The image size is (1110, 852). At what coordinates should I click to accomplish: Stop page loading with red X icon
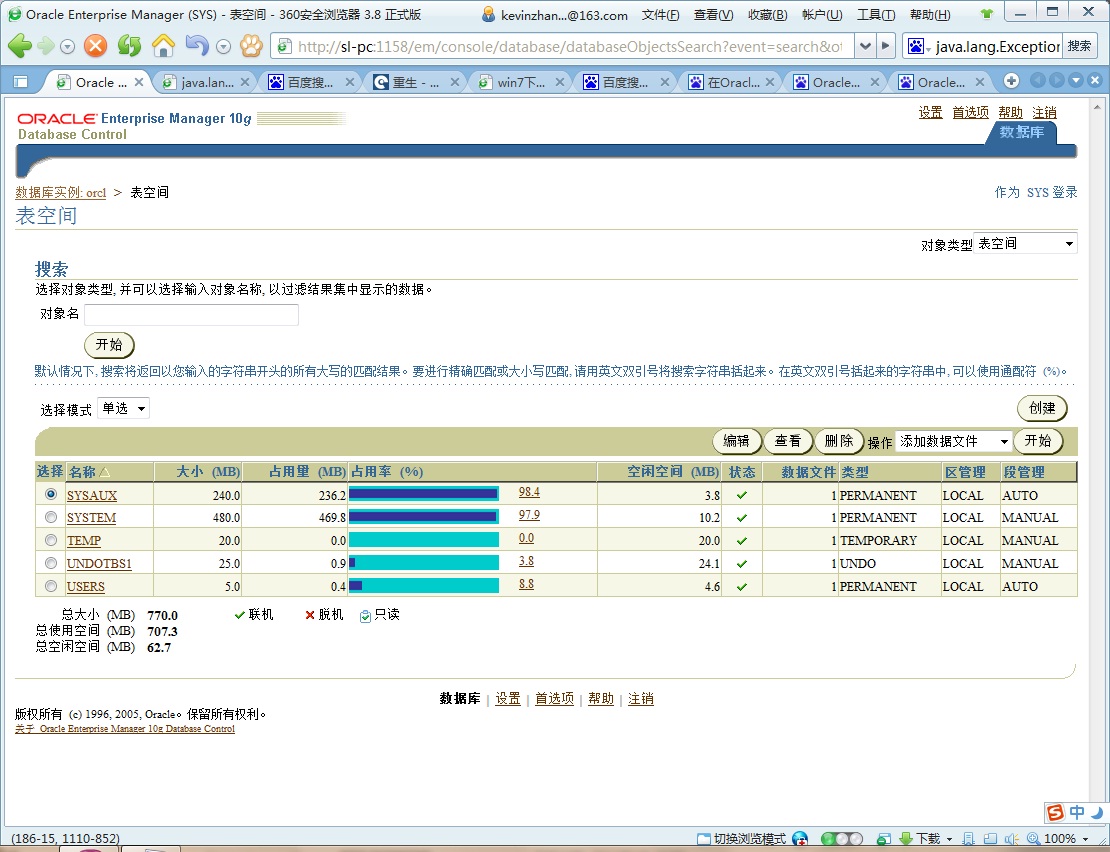point(95,46)
